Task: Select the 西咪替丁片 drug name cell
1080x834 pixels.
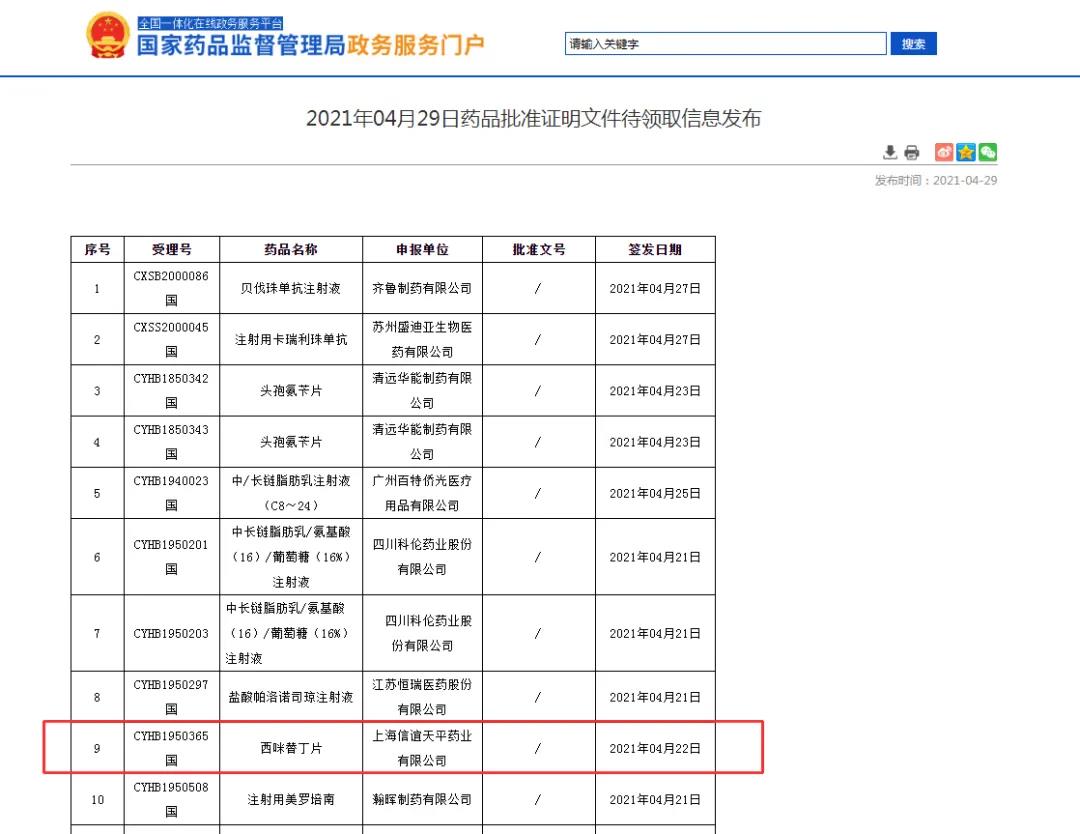Action: coord(291,748)
